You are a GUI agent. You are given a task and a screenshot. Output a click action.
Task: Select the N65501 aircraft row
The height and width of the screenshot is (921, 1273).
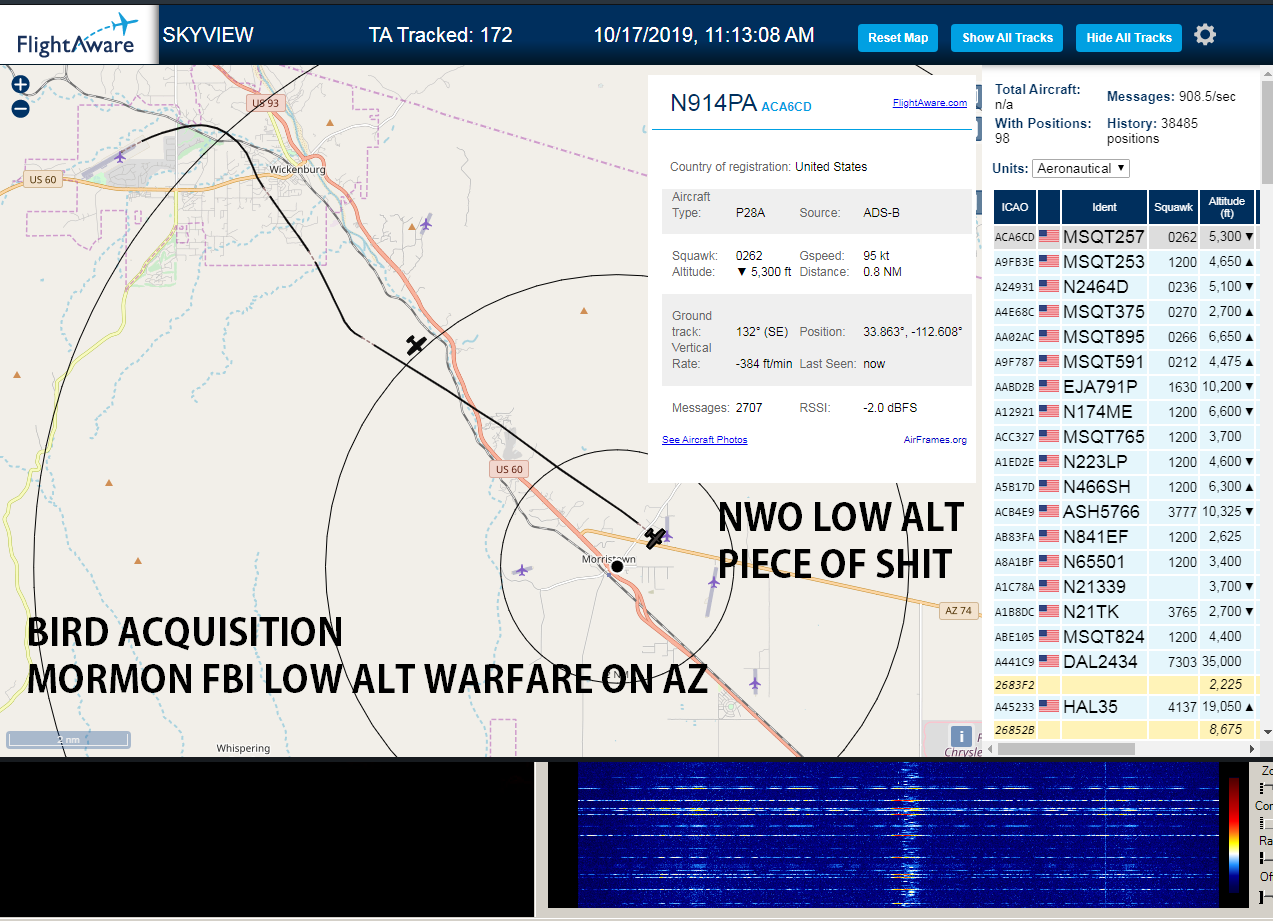(1125, 562)
